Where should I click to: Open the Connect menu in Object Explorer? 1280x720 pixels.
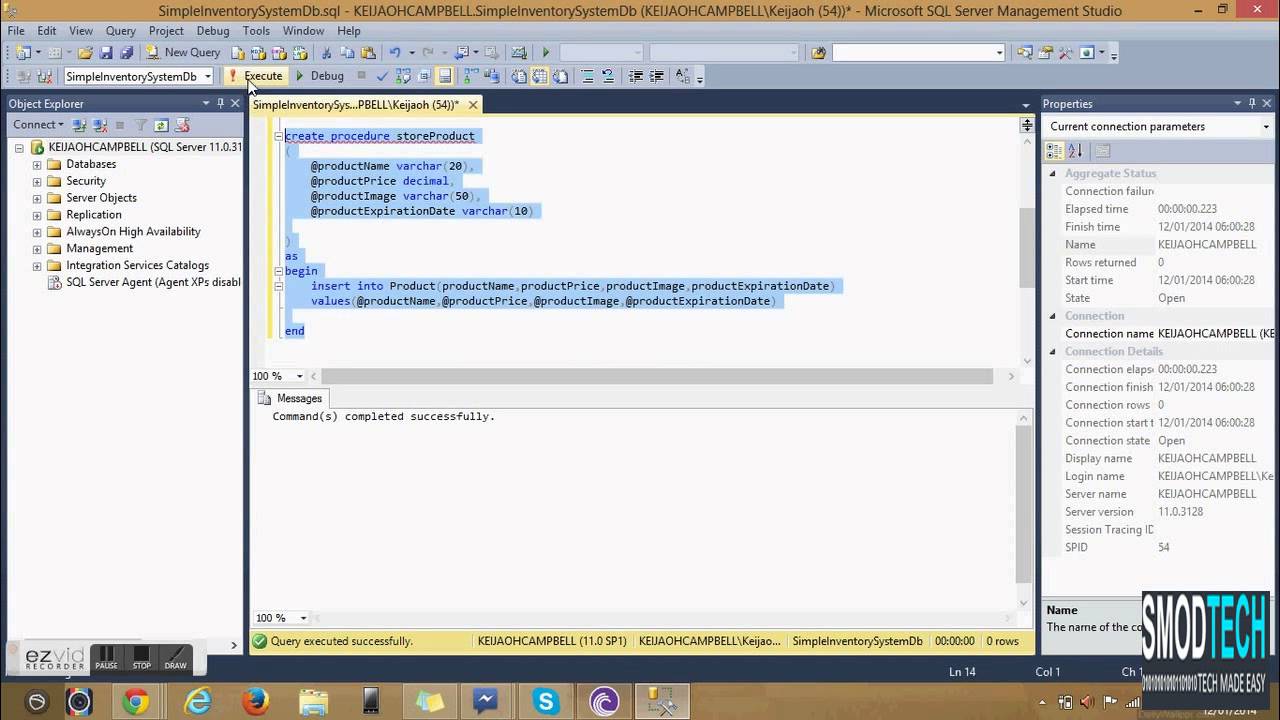coord(38,125)
